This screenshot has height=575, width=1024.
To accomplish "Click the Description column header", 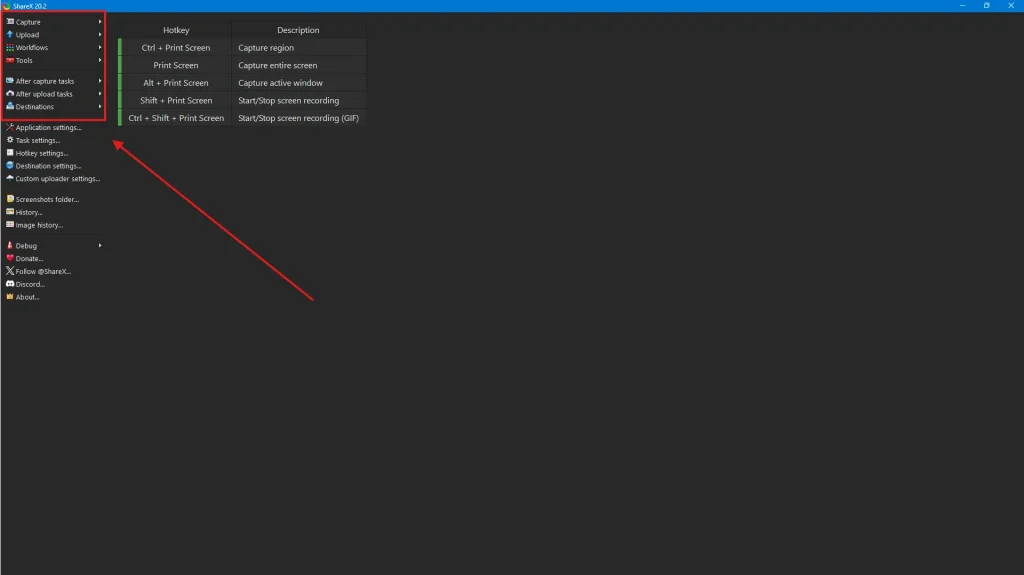I will 298,30.
